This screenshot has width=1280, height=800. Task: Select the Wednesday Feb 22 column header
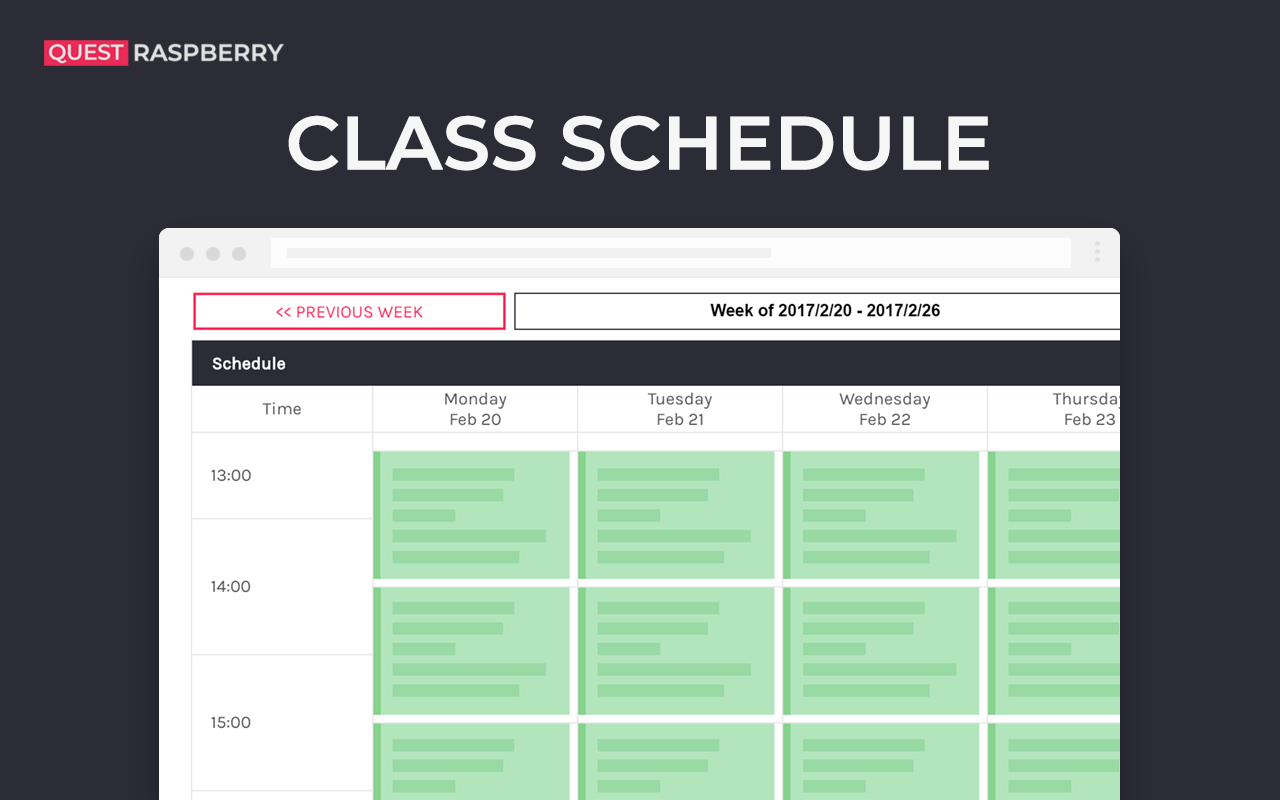(885, 409)
